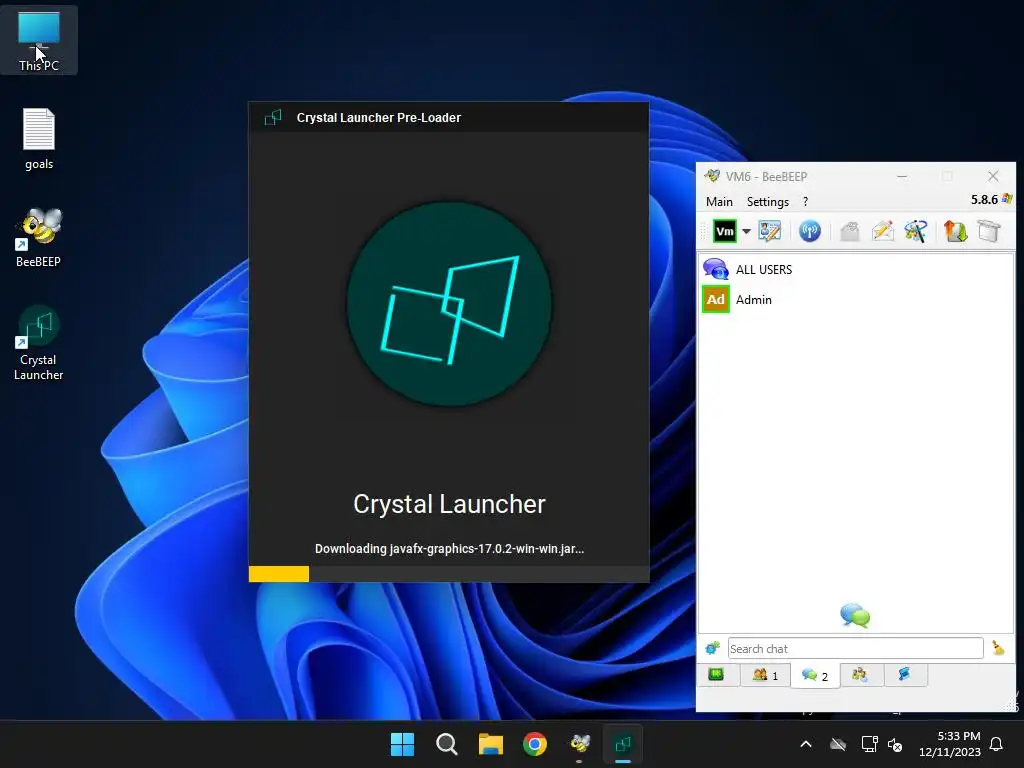This screenshot has width=1024, height=768.
Task: Select the This PC desktop icon
Action: (39, 40)
